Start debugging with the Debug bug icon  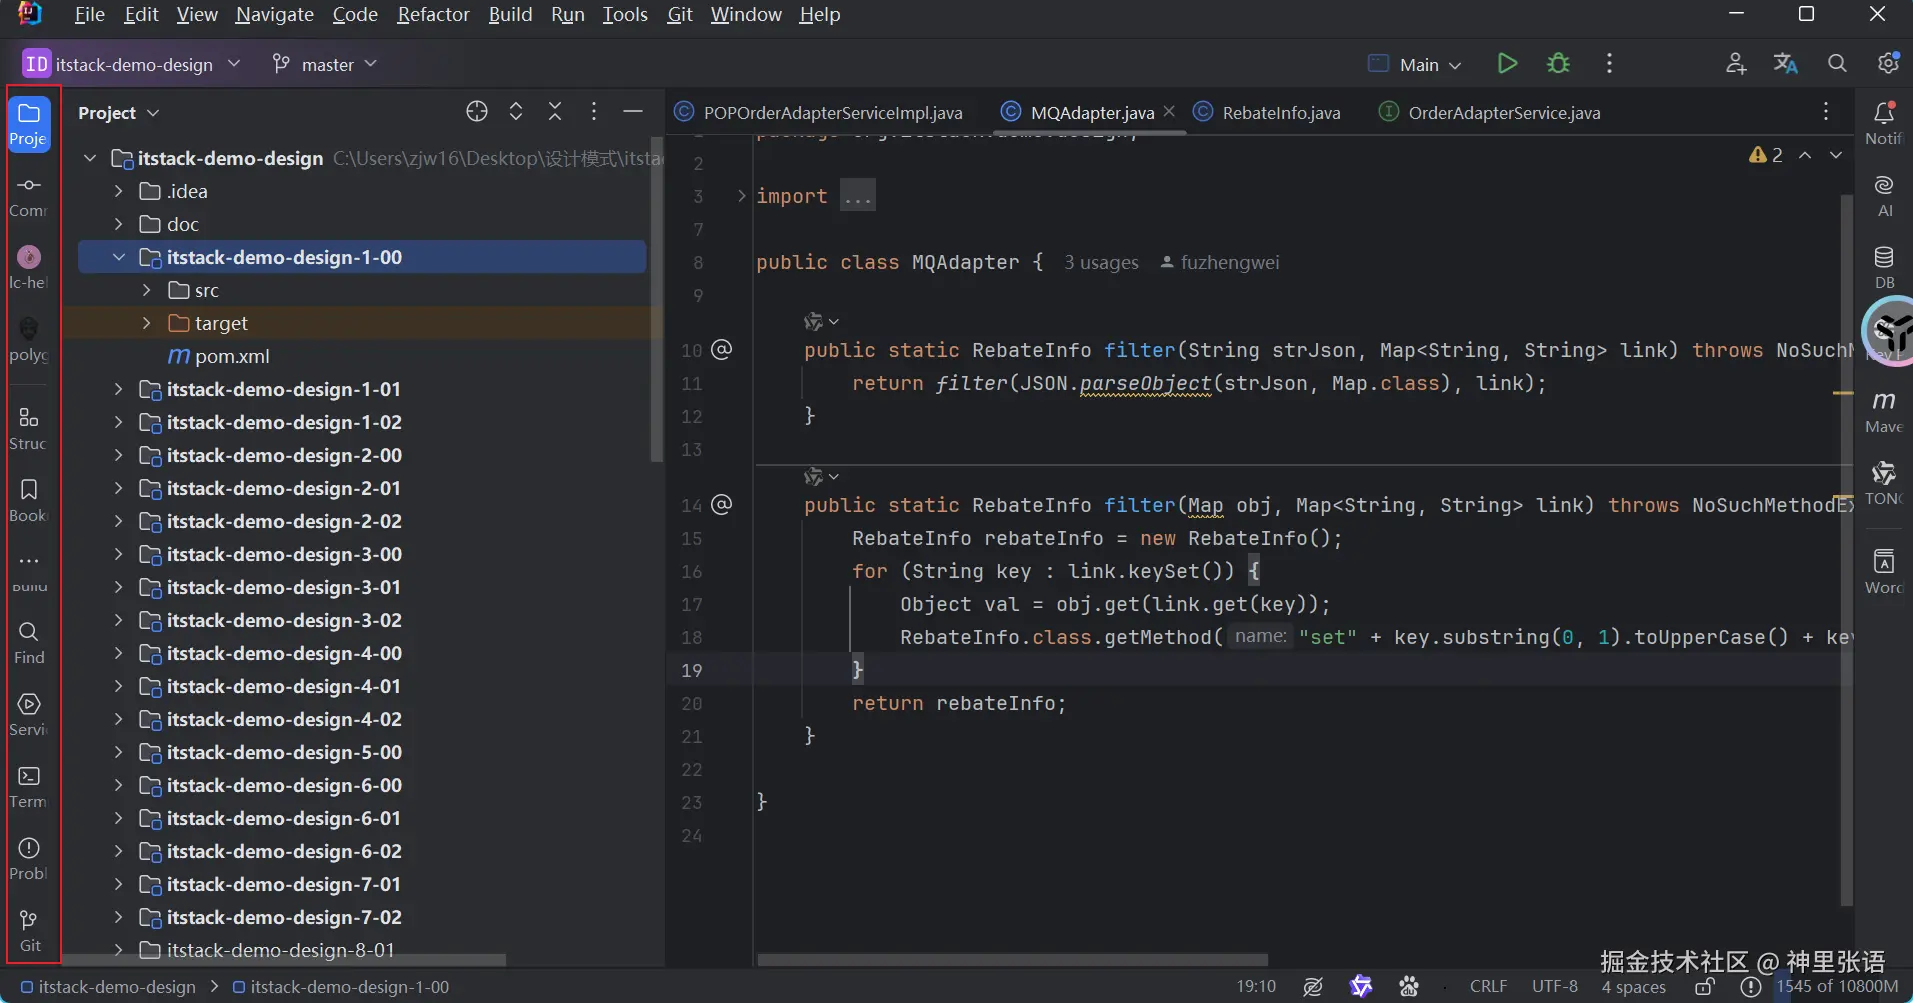[1558, 64]
